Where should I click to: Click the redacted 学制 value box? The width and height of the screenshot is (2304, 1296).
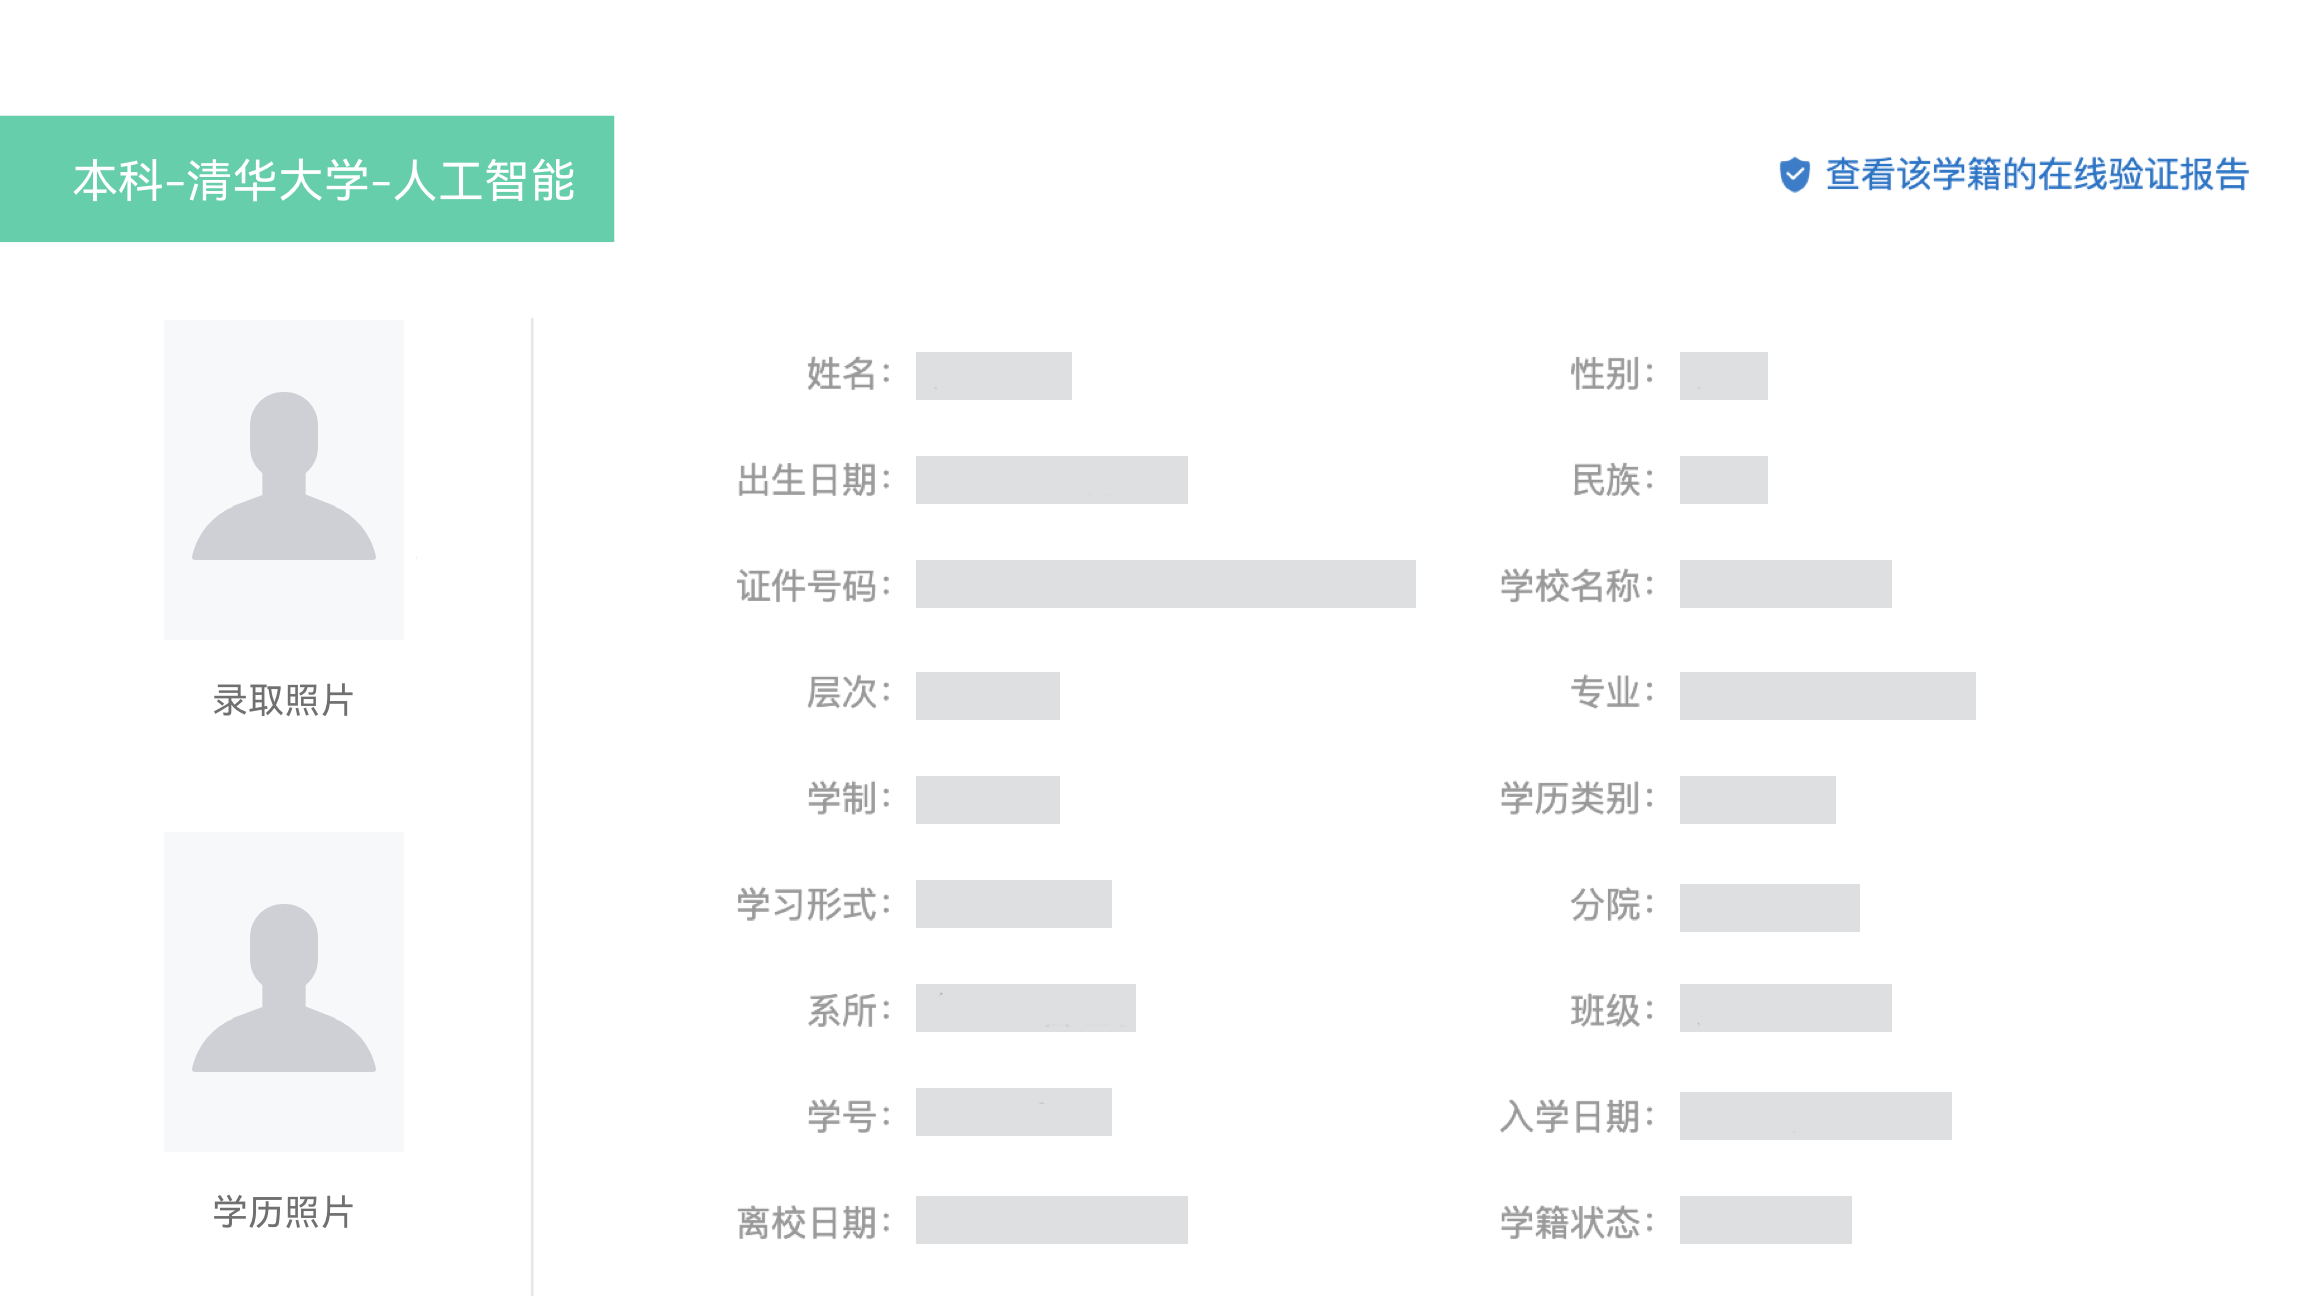click(x=987, y=800)
